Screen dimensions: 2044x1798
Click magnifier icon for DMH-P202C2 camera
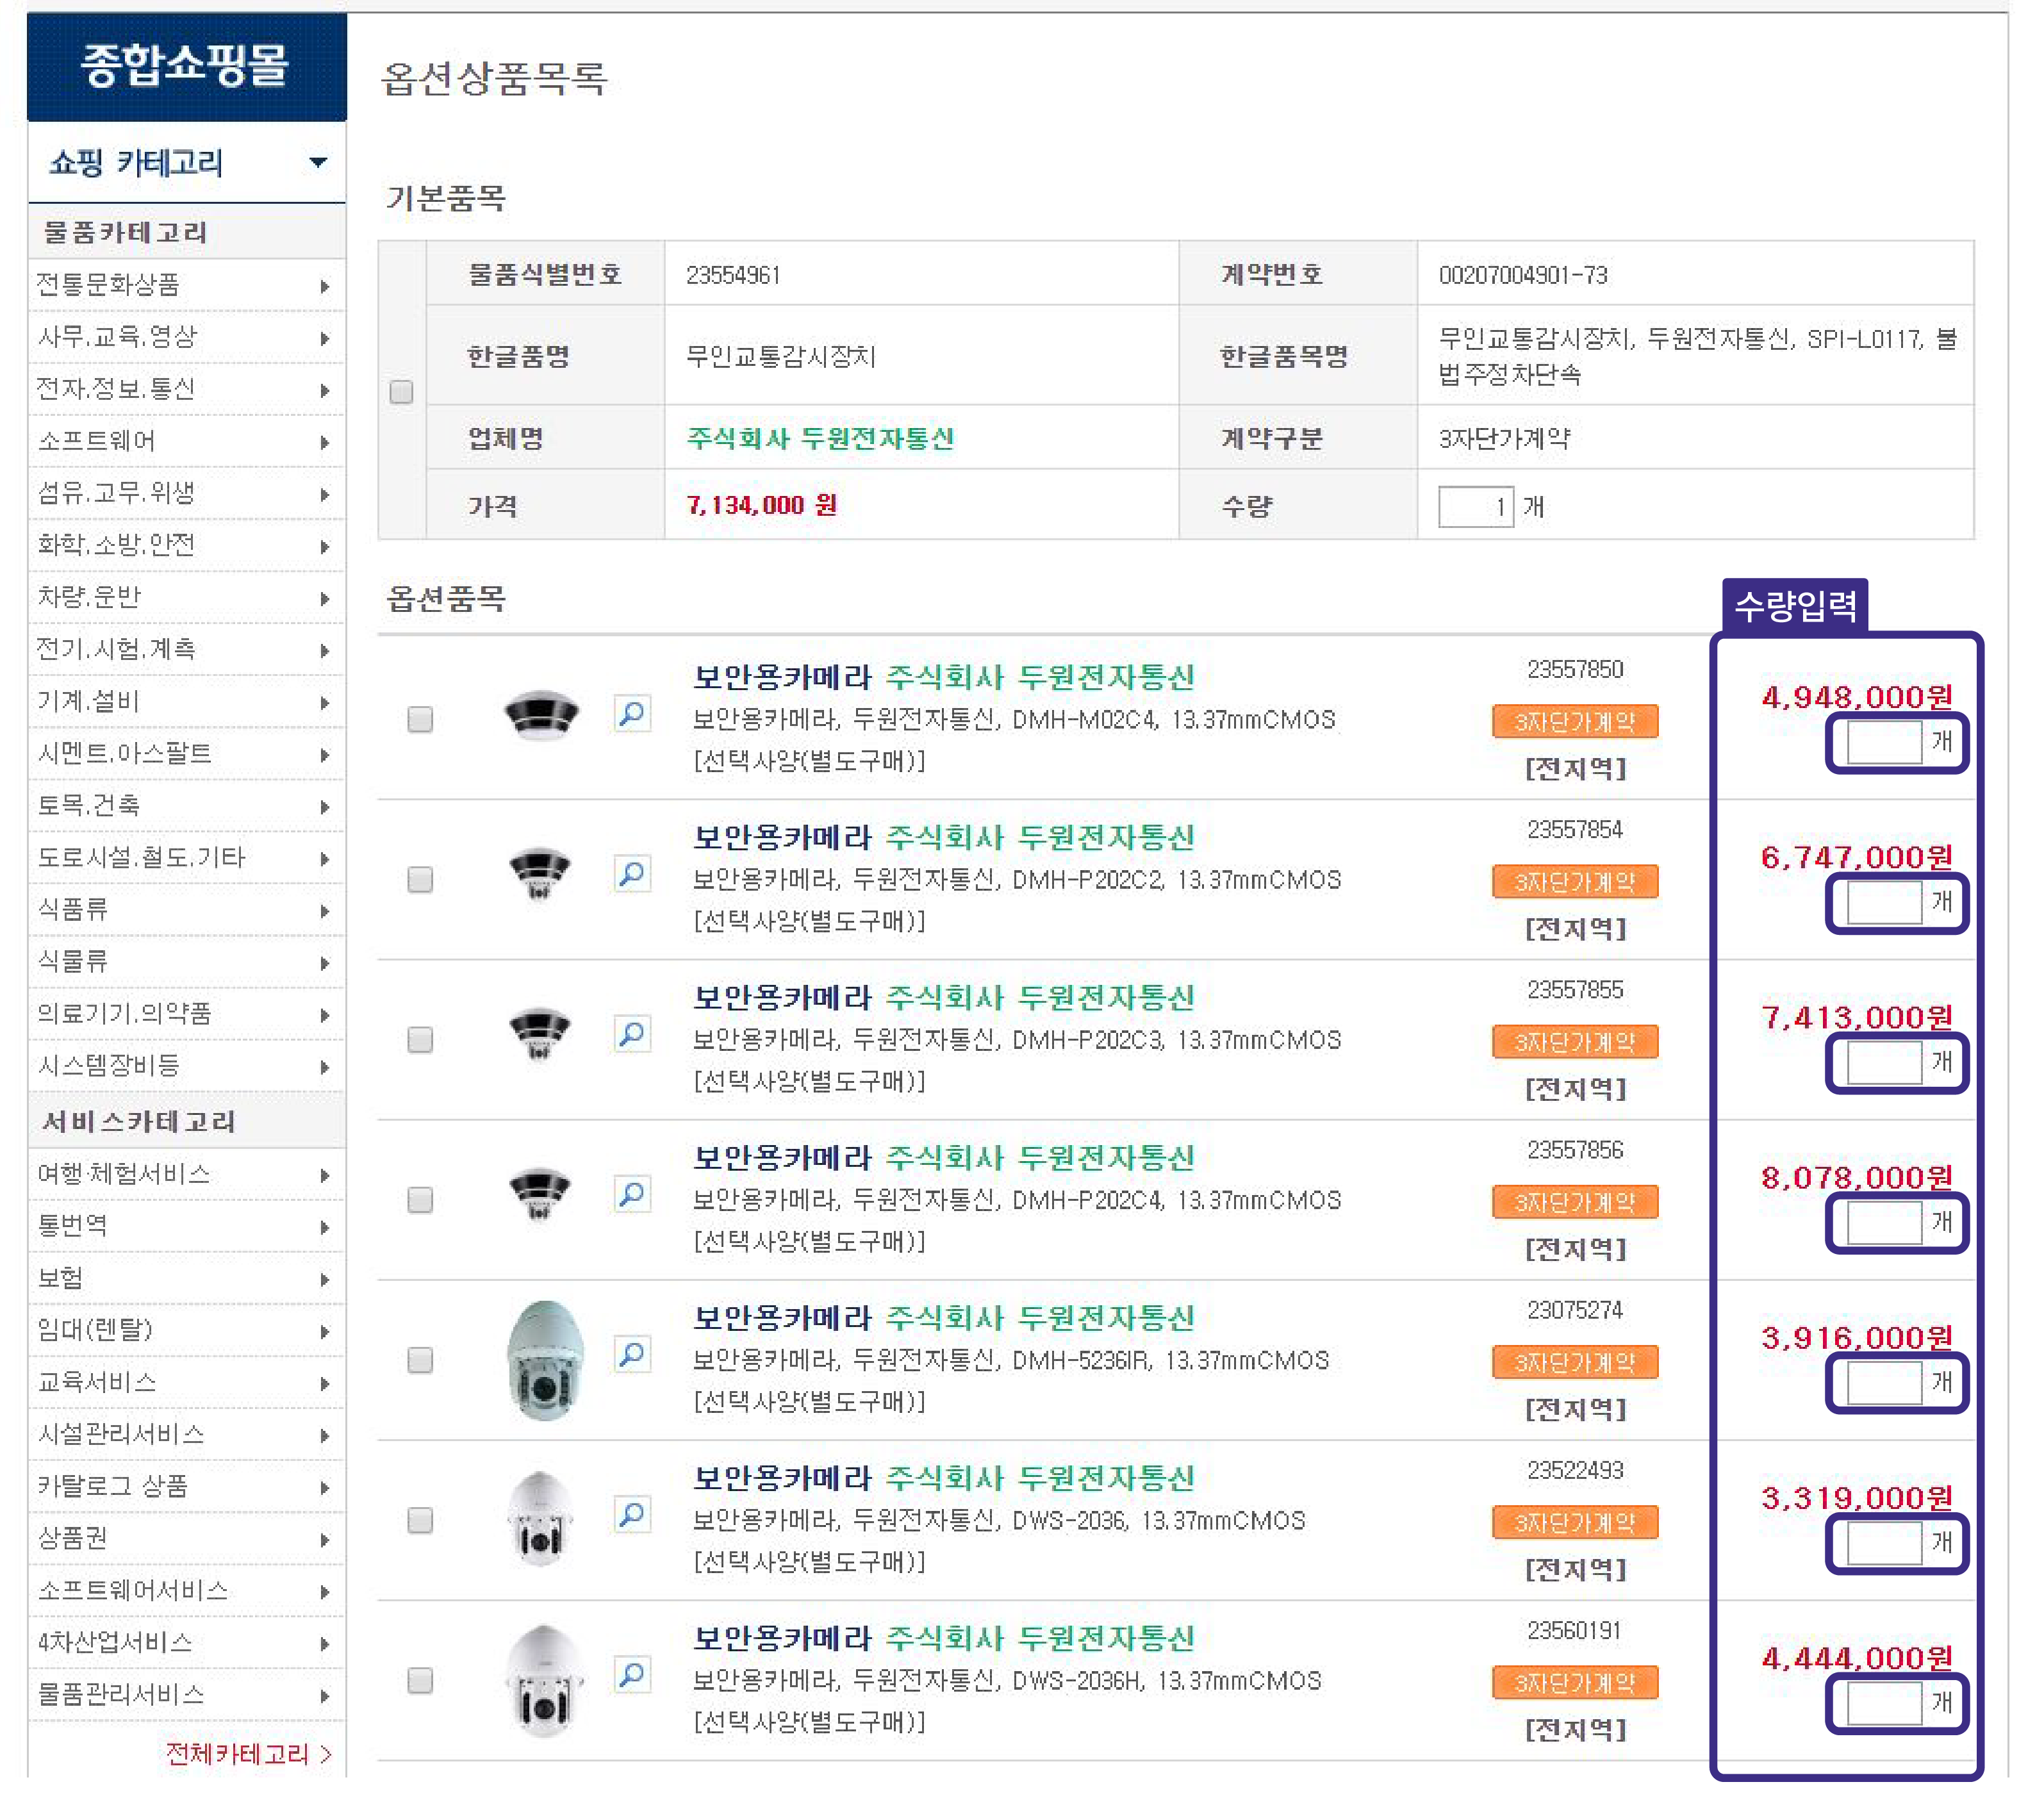tap(632, 874)
